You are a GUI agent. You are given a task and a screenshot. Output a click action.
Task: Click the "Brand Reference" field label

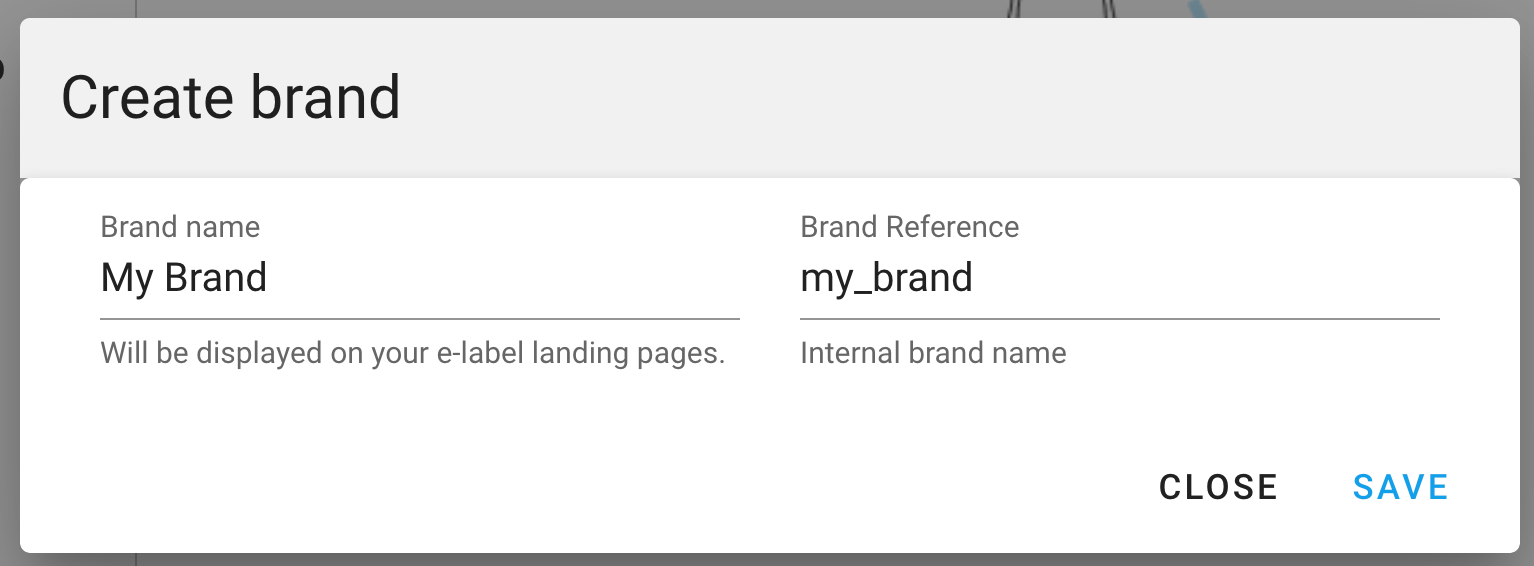(x=909, y=227)
